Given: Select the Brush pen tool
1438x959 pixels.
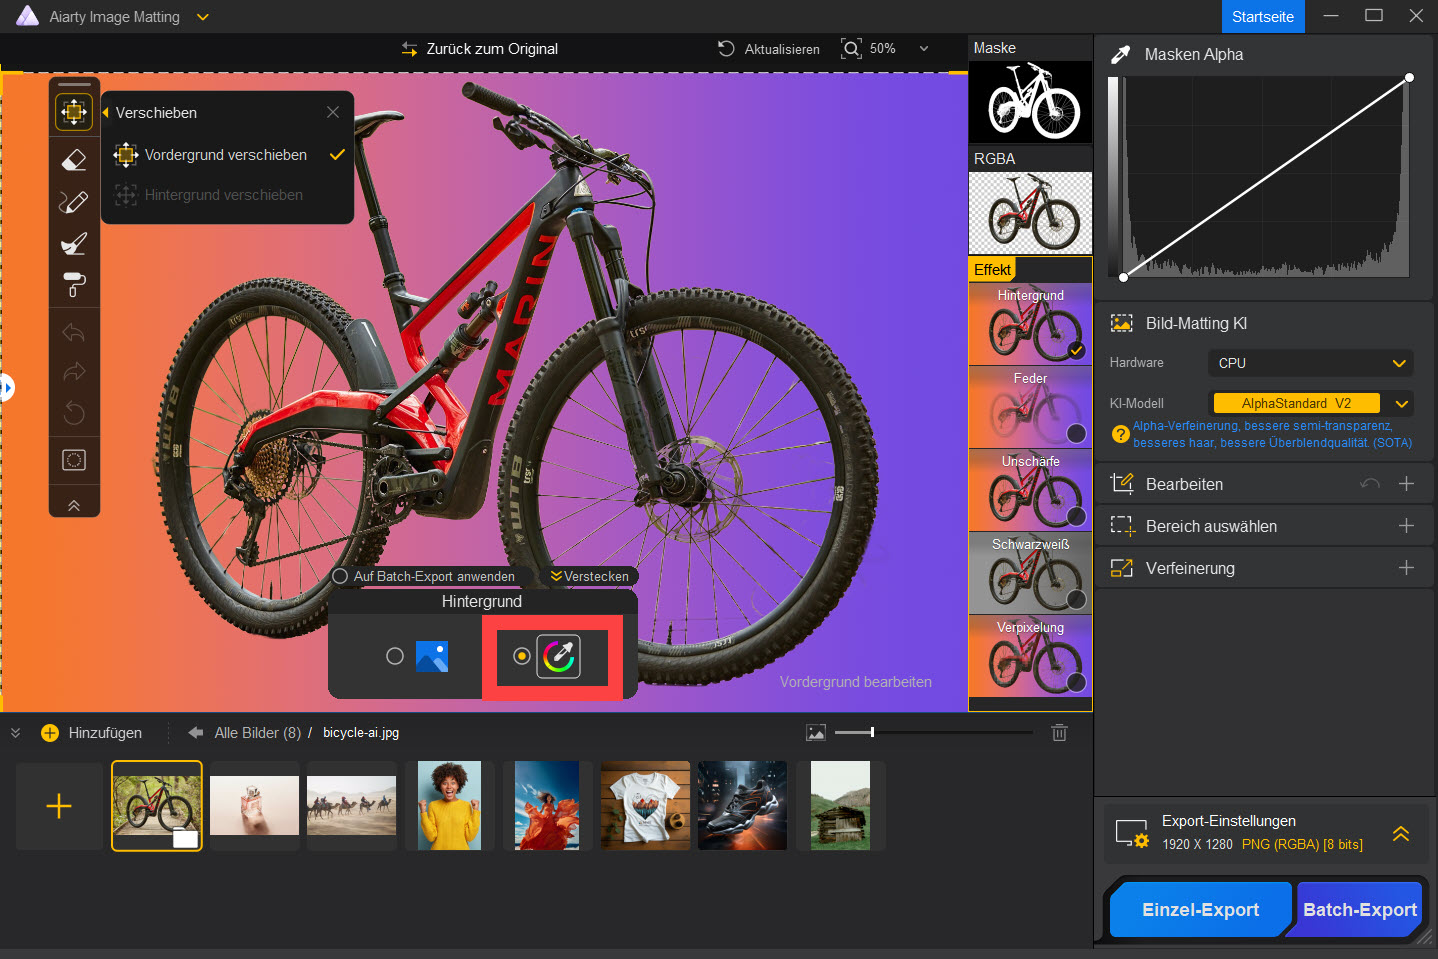Looking at the screenshot, I should pyautogui.click(x=74, y=202).
